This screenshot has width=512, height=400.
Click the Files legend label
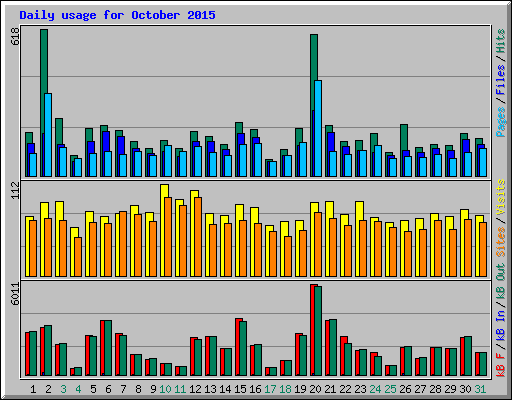point(501,79)
